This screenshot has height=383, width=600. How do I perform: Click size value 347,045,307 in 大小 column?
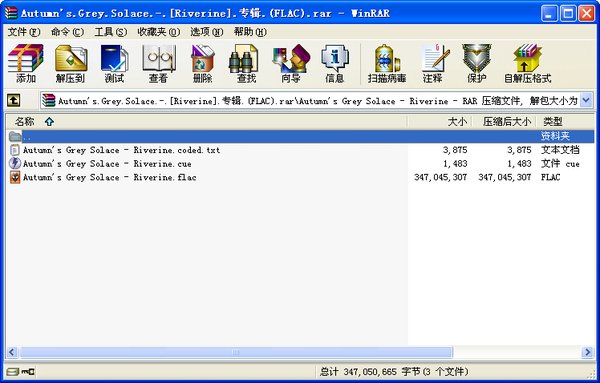pyautogui.click(x=440, y=177)
